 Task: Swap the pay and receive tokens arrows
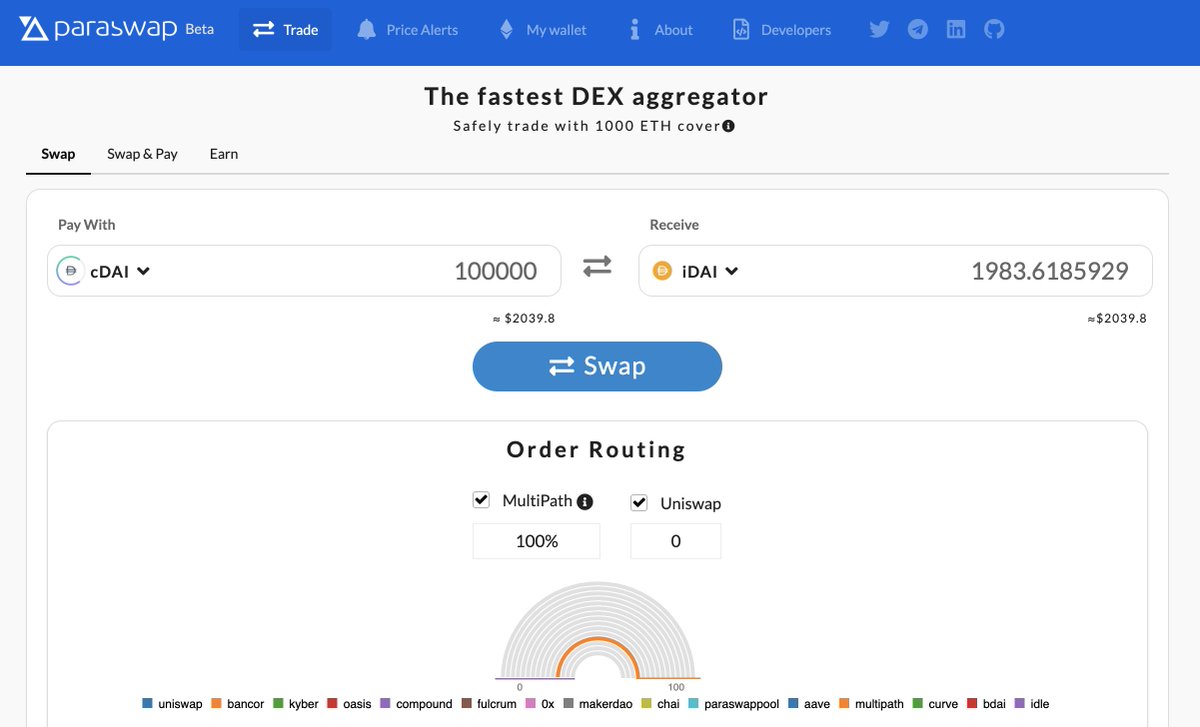pos(597,267)
